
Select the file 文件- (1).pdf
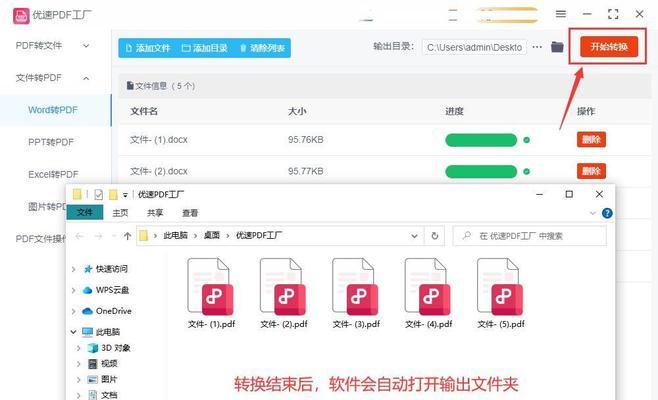click(x=211, y=293)
